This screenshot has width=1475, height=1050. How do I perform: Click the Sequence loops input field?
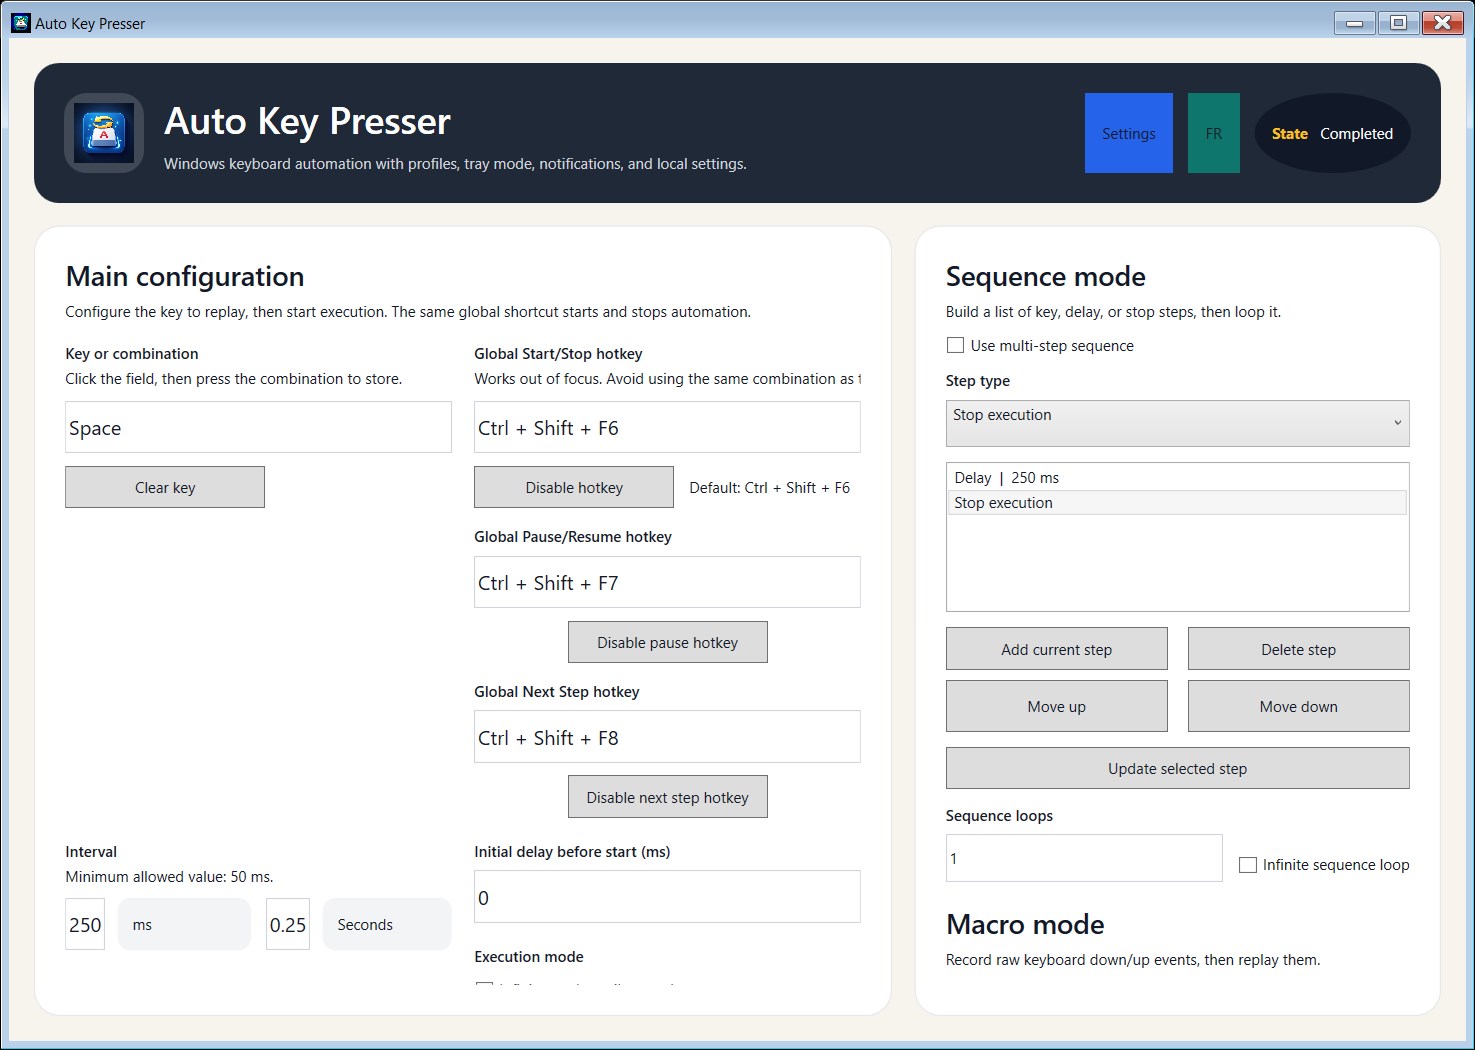coord(1084,858)
